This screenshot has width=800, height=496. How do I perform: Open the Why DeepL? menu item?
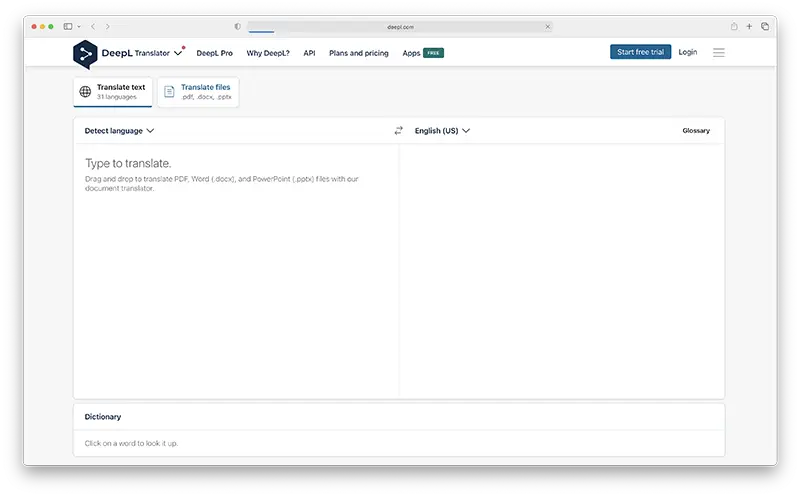(268, 53)
